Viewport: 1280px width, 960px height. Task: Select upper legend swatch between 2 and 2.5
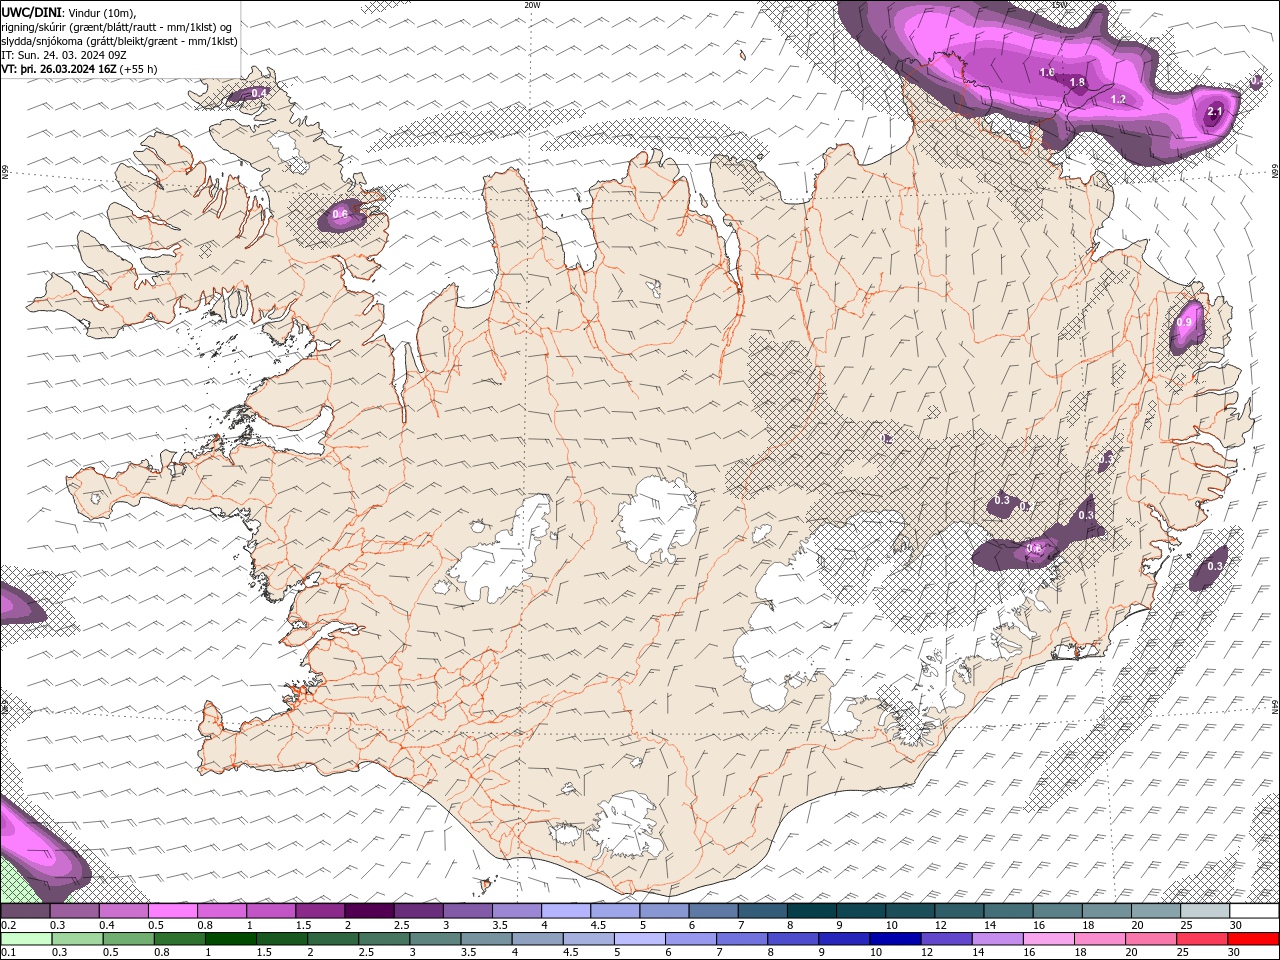point(369,911)
